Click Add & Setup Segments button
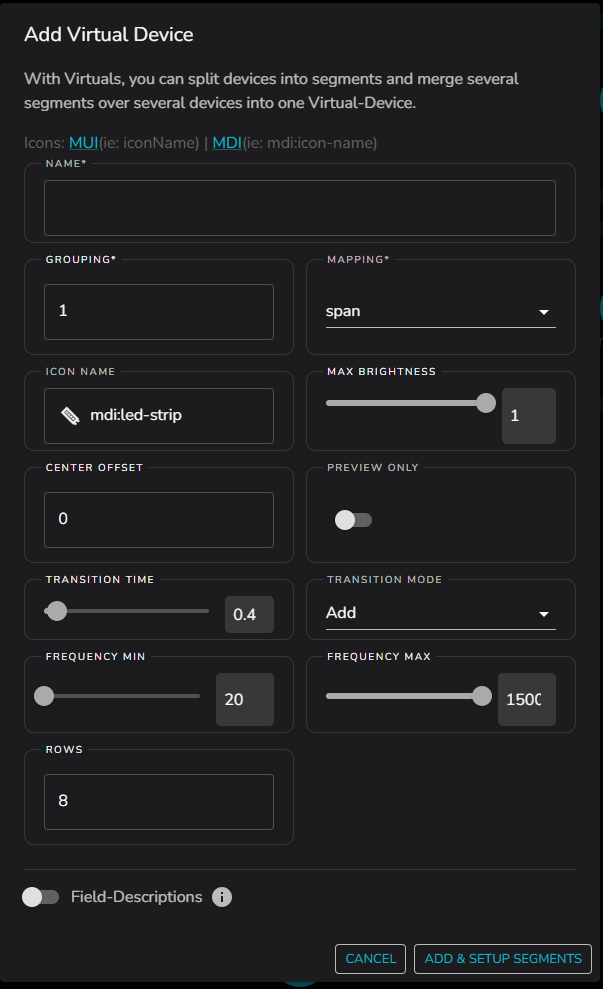Viewport: 603px width, 989px height. [503, 959]
